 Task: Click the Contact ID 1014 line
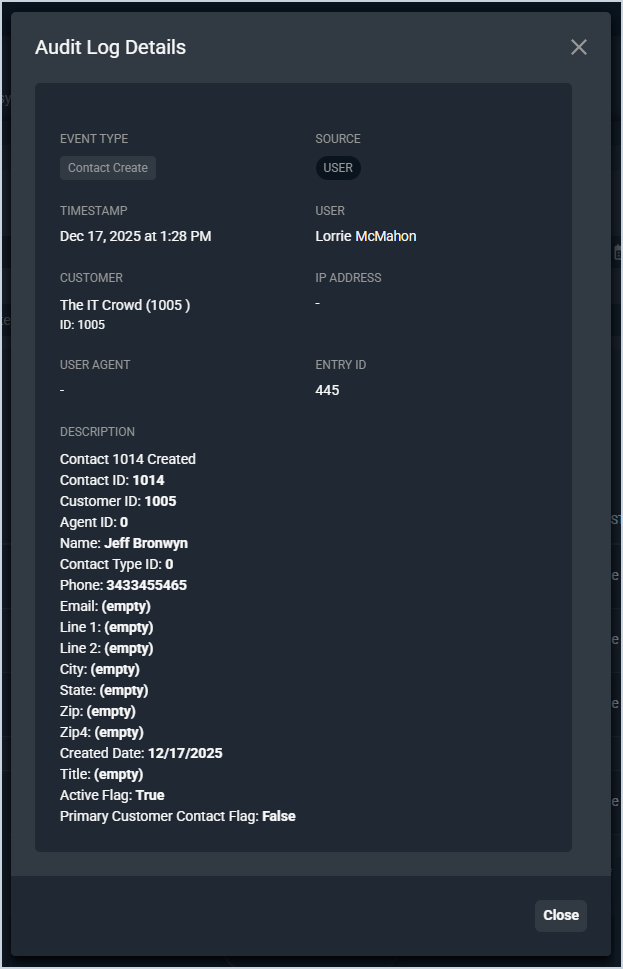pyautogui.click(x=112, y=480)
